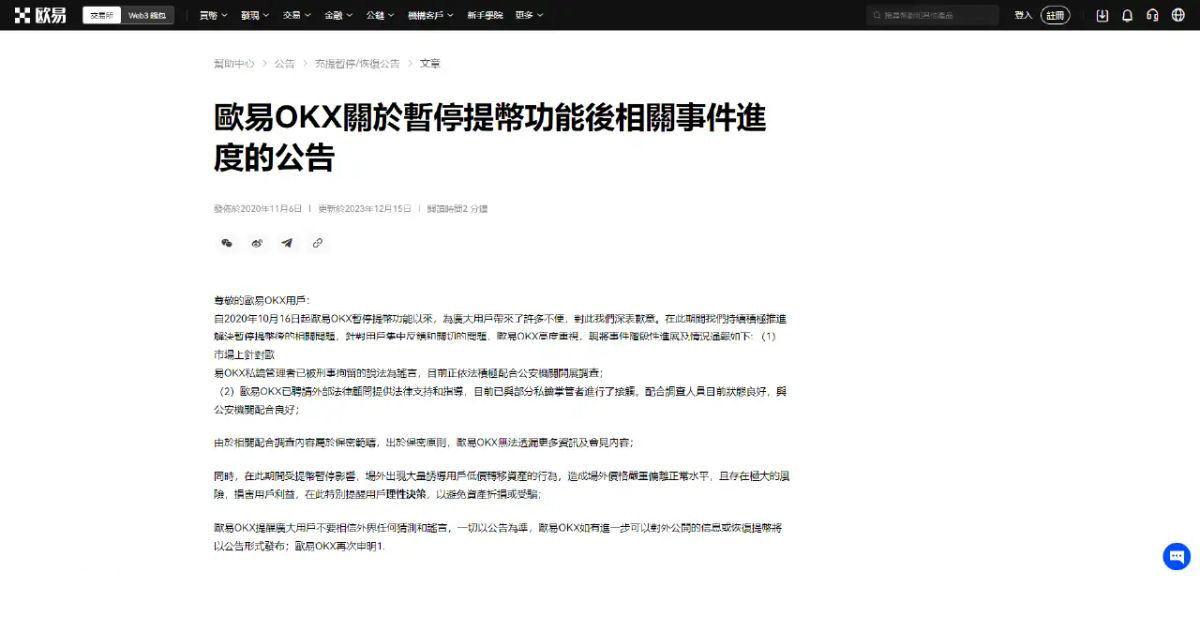1200x617 pixels.
Task: Open the 新手學院 menu item
Action: [485, 15]
